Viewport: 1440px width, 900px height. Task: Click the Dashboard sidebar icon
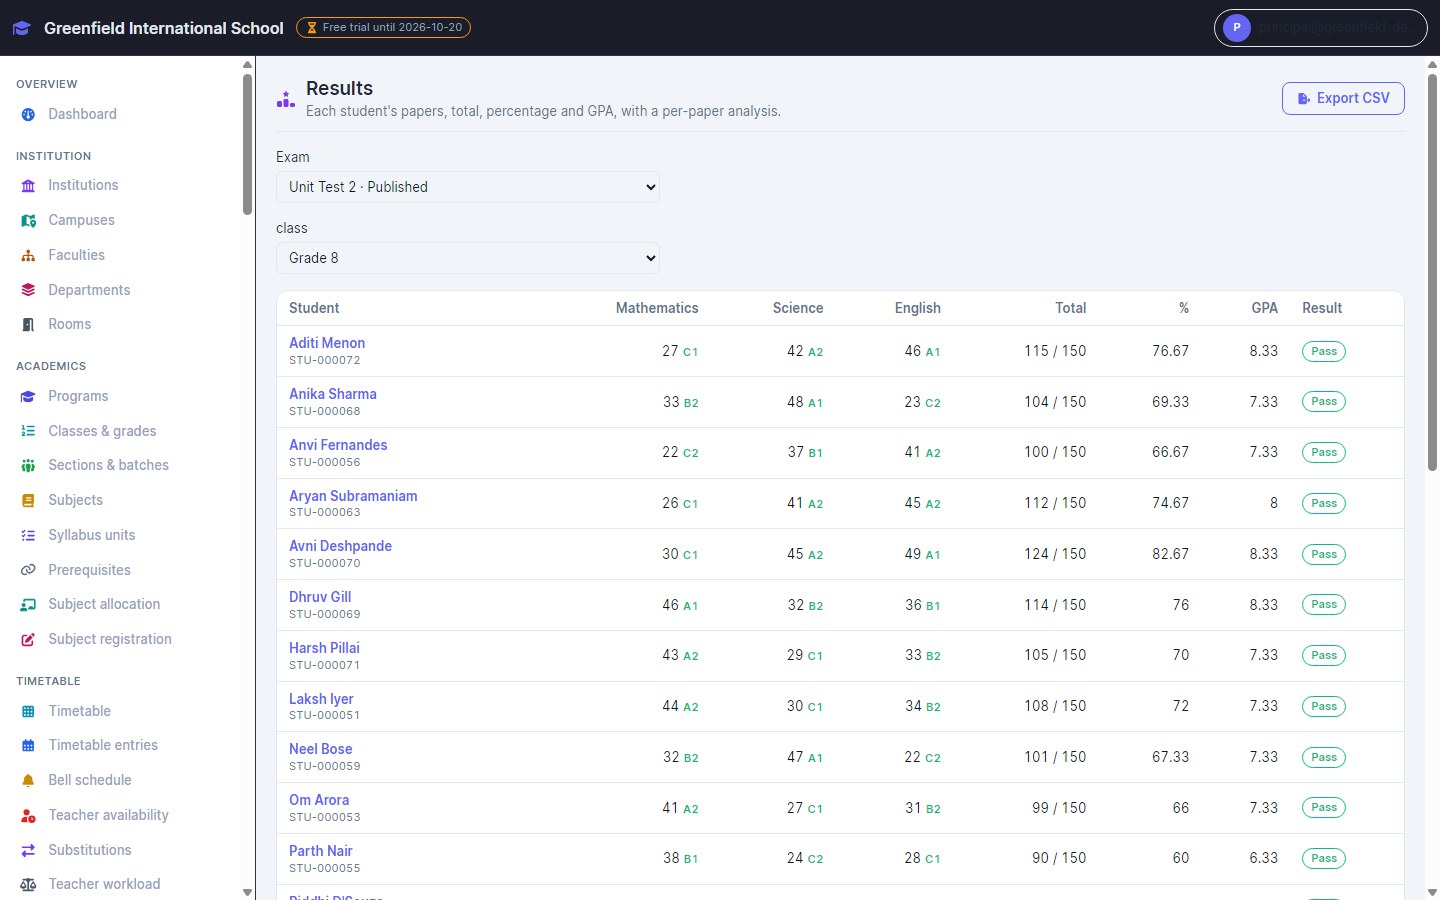click(28, 115)
